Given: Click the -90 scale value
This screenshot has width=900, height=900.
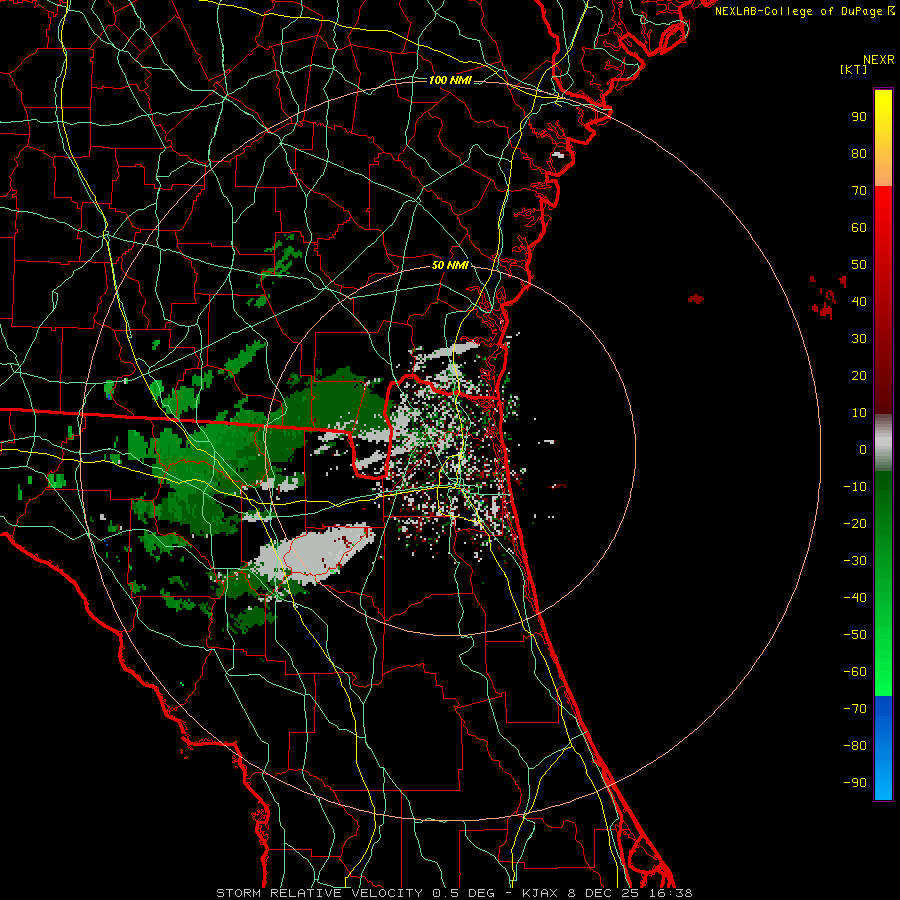Looking at the screenshot, I should (855, 783).
